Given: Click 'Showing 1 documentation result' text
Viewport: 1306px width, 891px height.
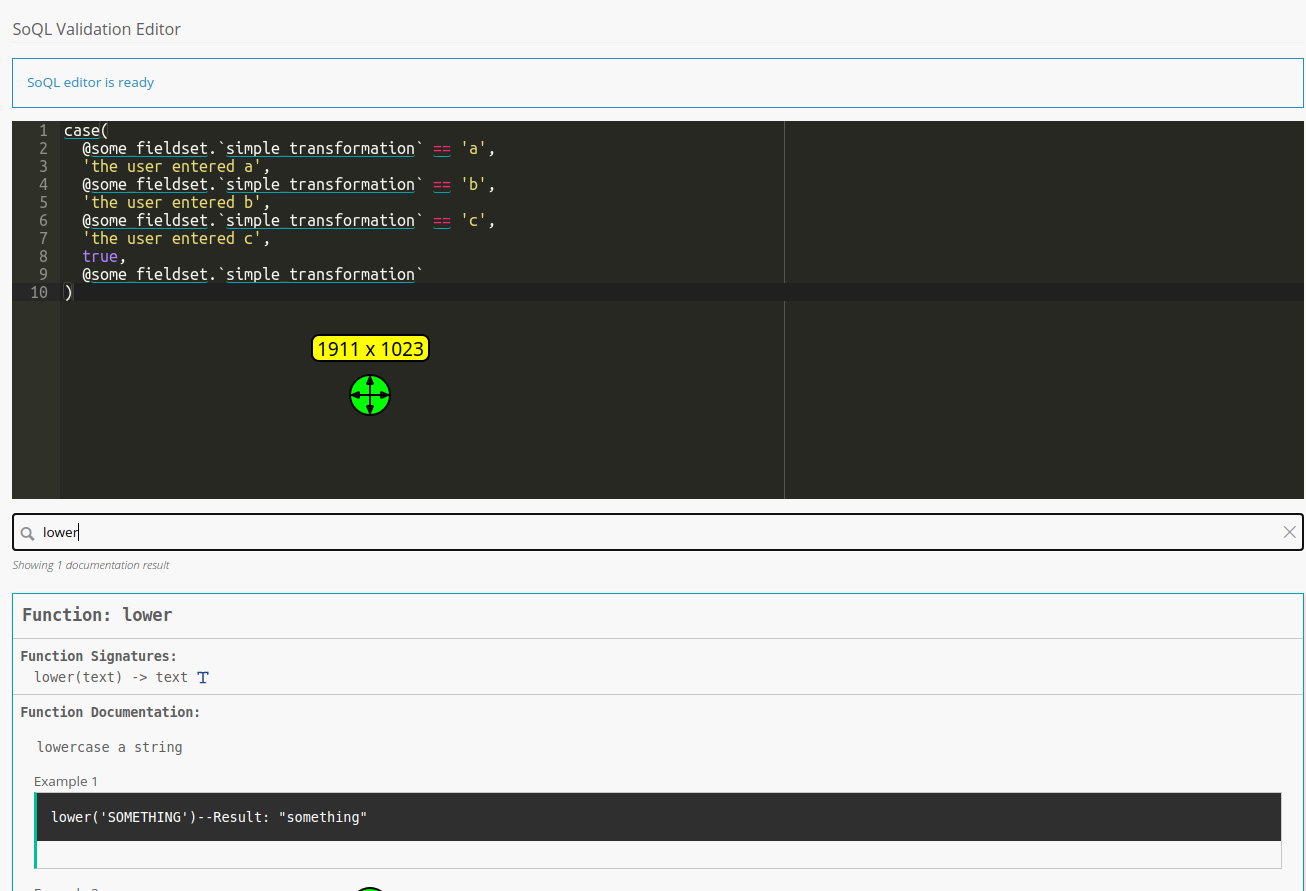Looking at the screenshot, I should point(91,565).
